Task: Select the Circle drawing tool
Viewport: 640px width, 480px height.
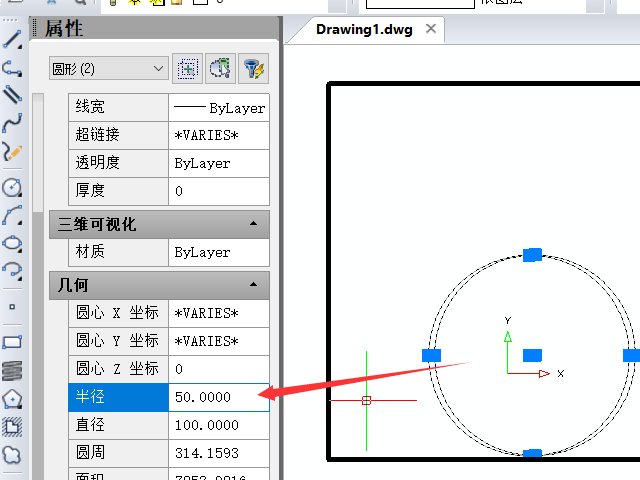Action: pyautogui.click(x=12, y=187)
